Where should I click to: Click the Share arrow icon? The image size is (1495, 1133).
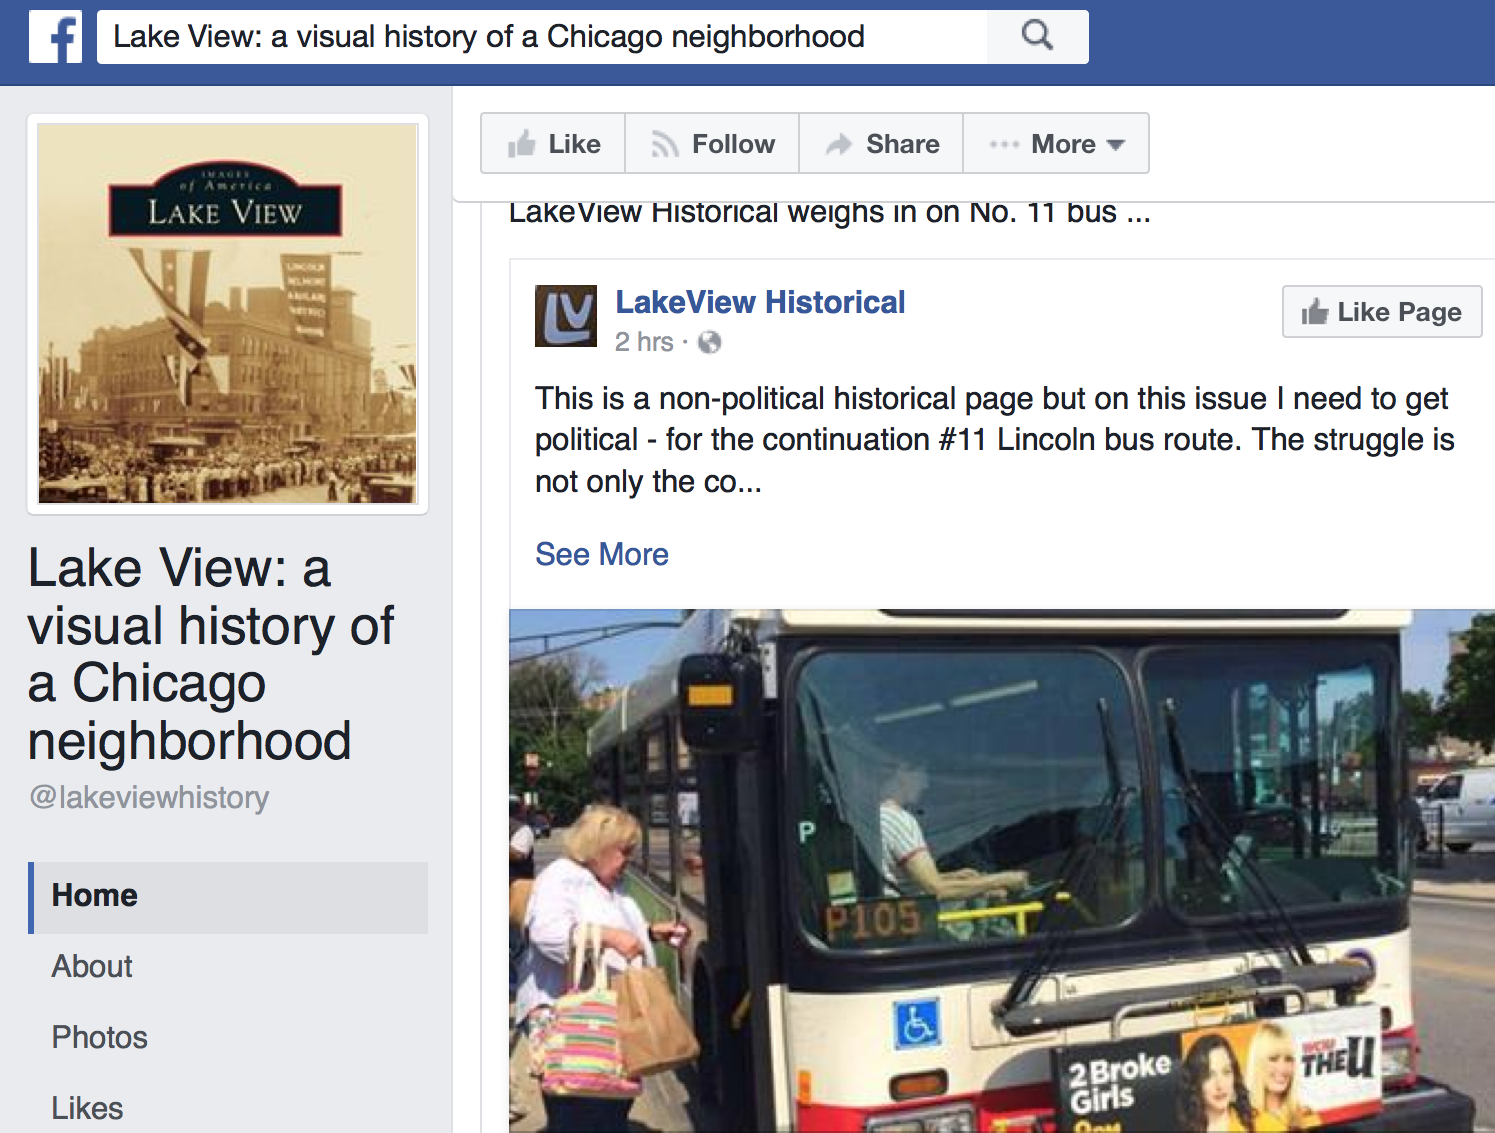[x=838, y=144]
